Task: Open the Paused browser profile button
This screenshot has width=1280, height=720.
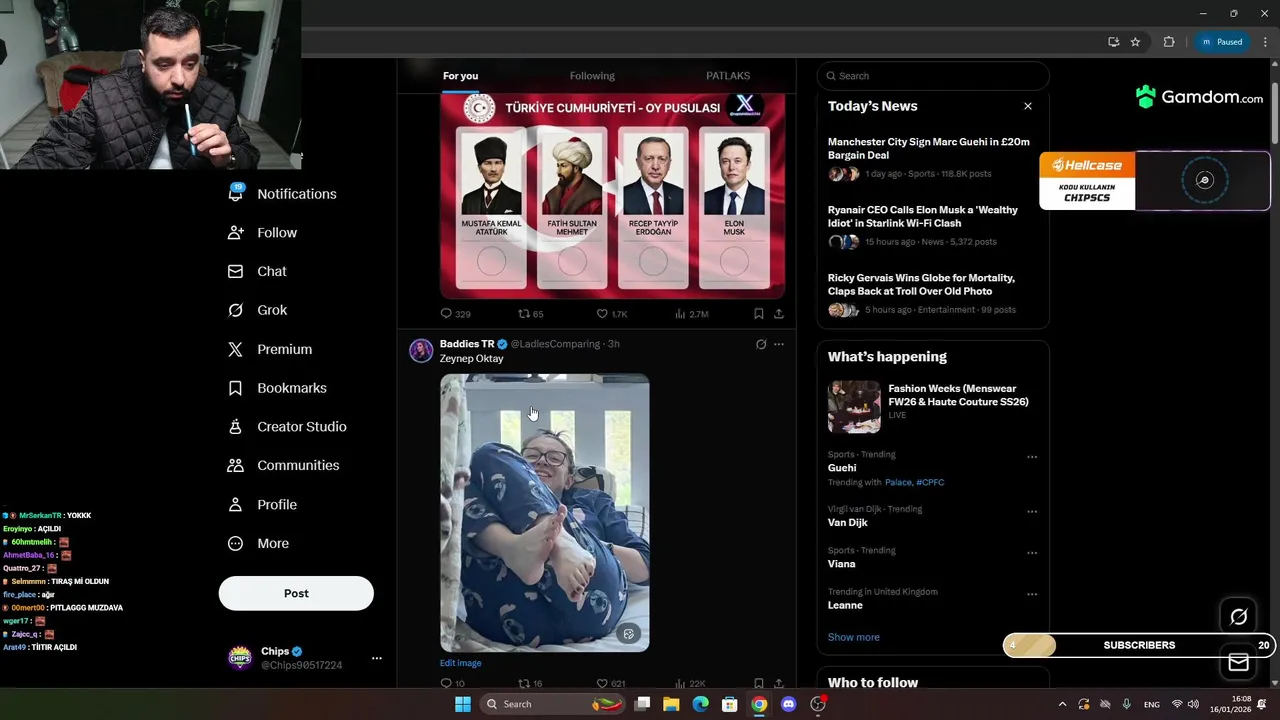Action: [1221, 42]
